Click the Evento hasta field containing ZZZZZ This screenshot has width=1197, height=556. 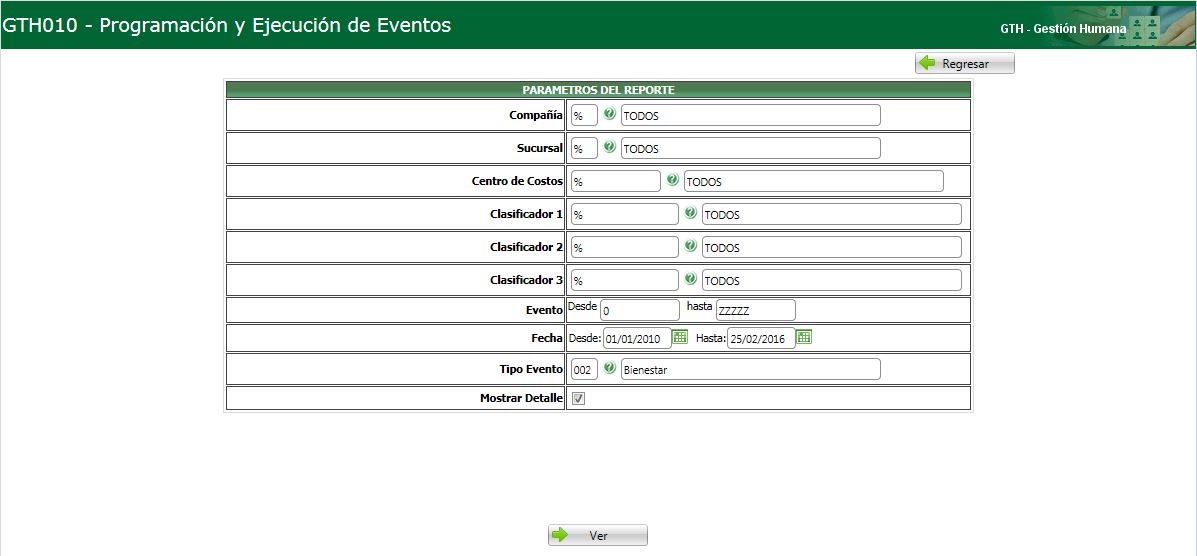tap(756, 310)
